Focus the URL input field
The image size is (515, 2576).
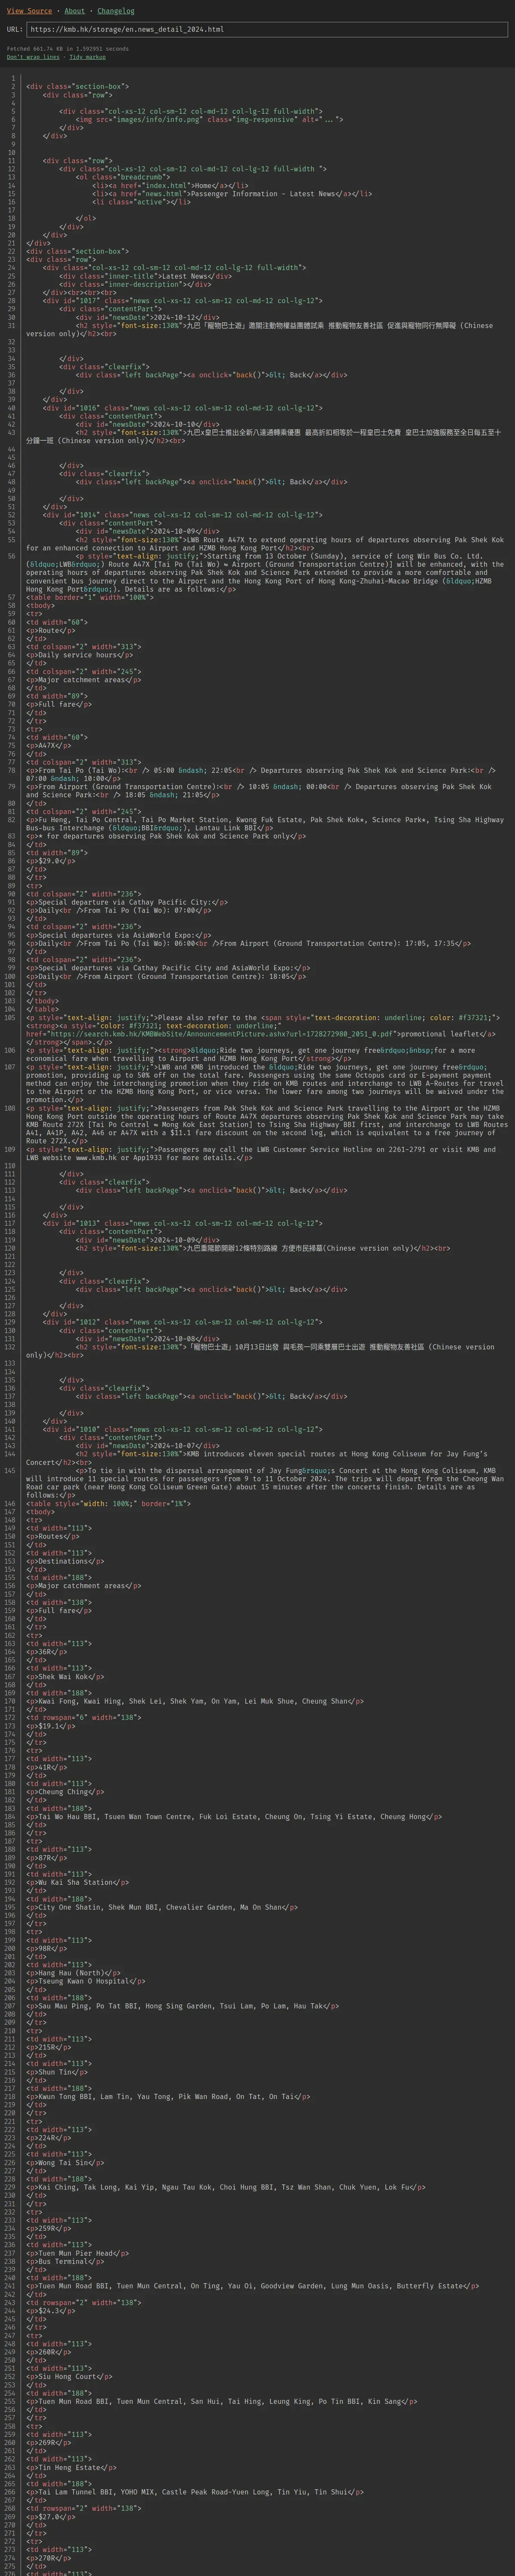tap(267, 29)
